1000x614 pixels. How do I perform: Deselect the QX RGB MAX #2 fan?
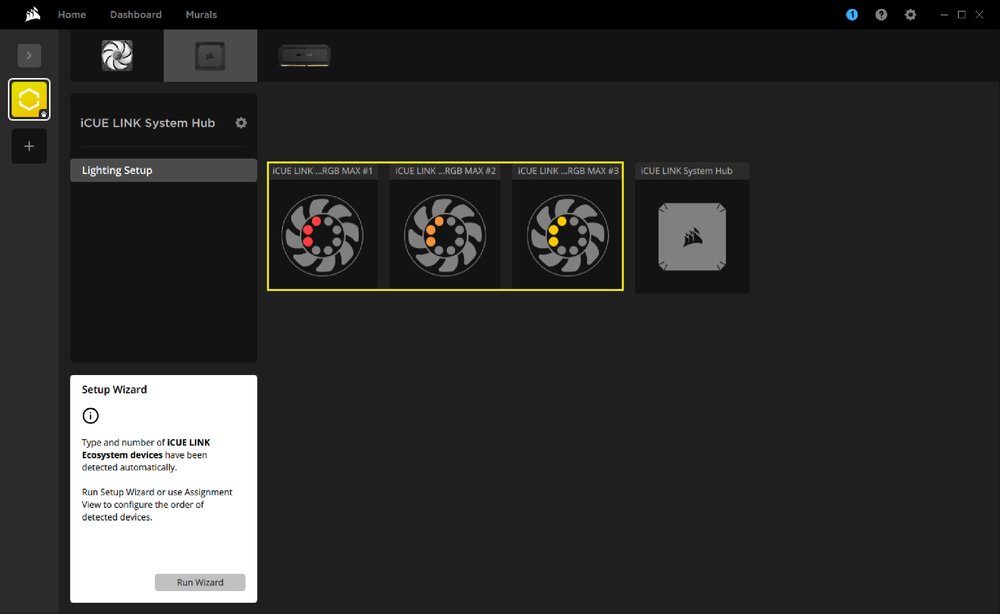(x=445, y=233)
